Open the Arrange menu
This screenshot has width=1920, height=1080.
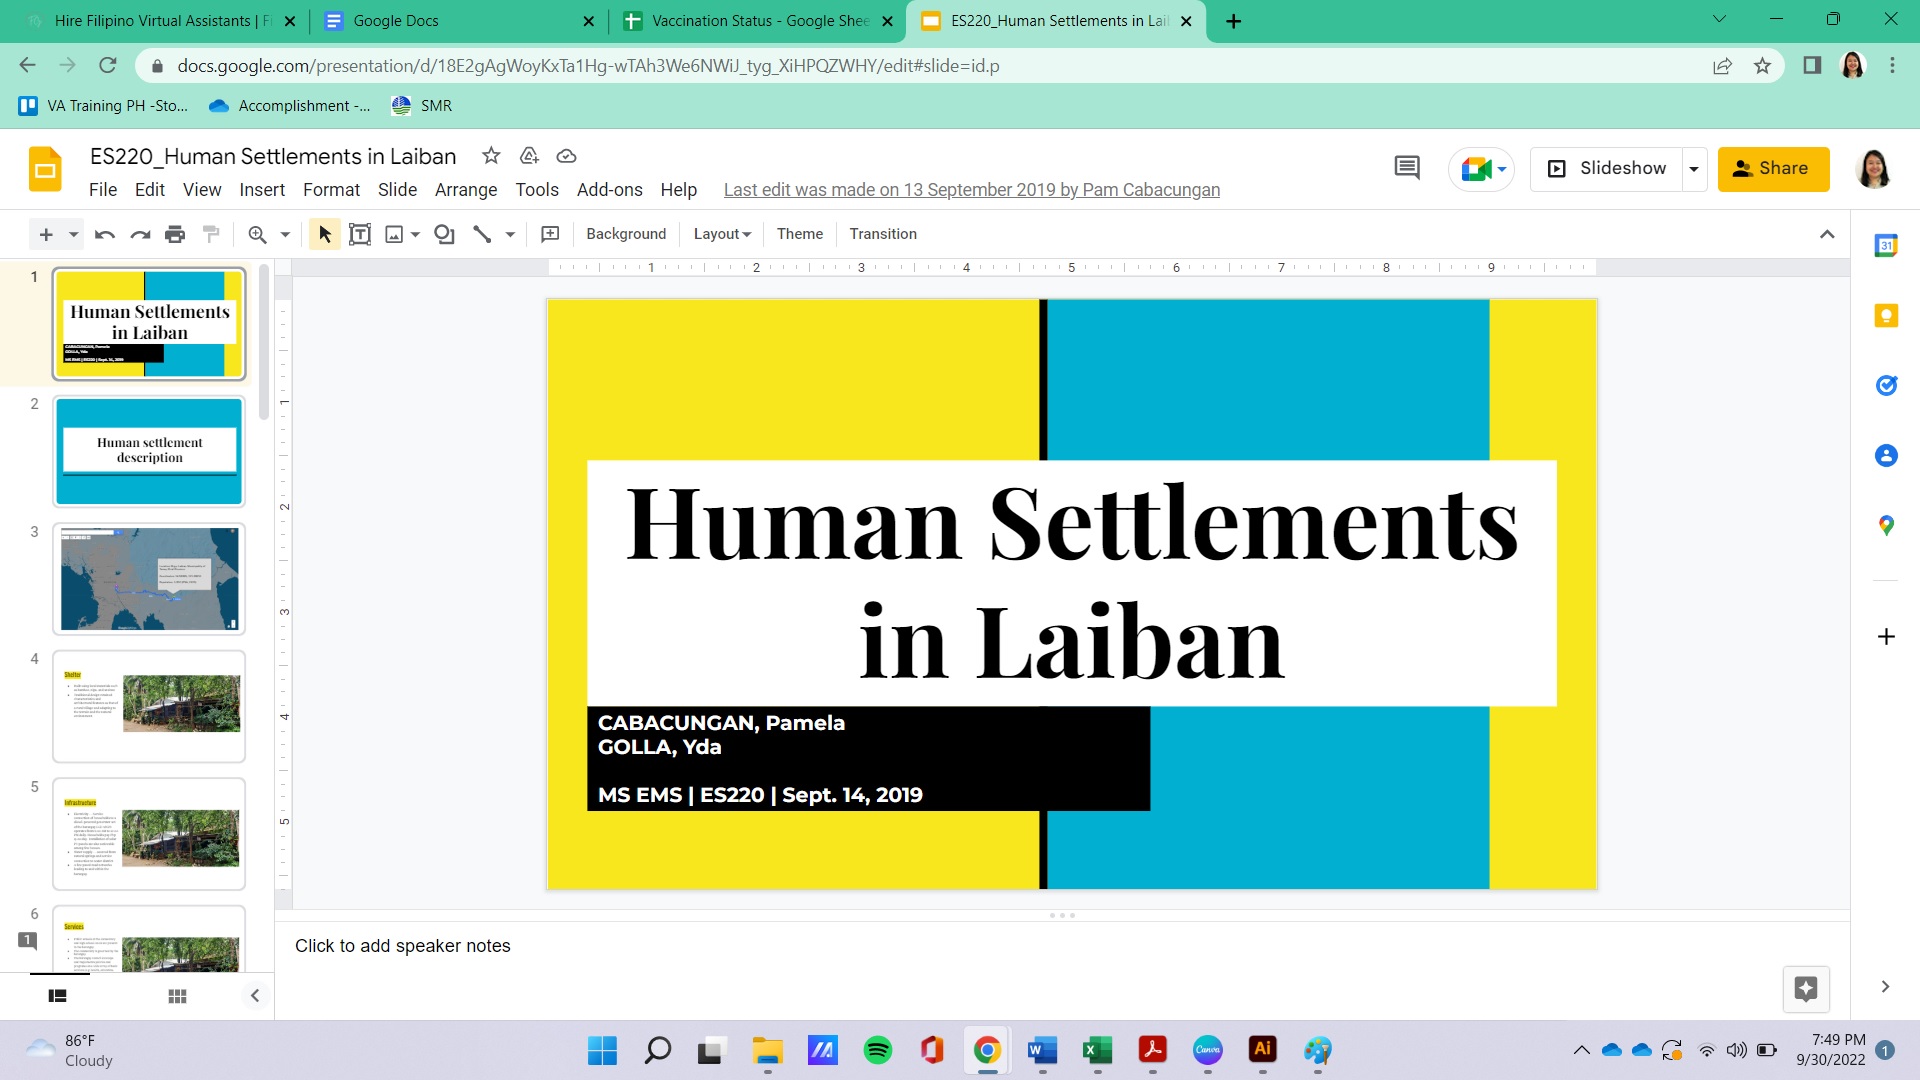point(465,190)
